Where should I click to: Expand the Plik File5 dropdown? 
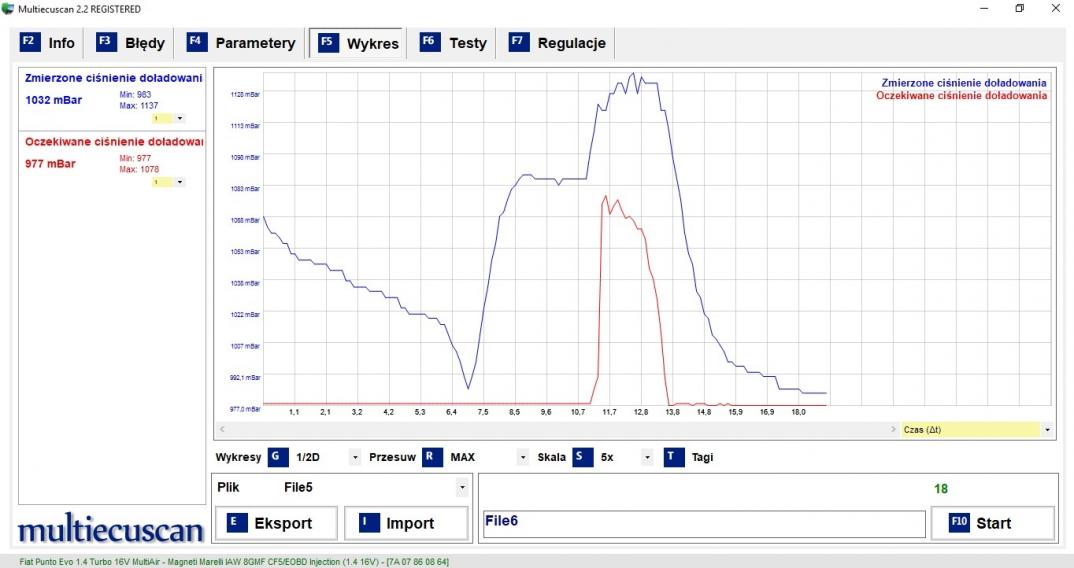coord(462,487)
